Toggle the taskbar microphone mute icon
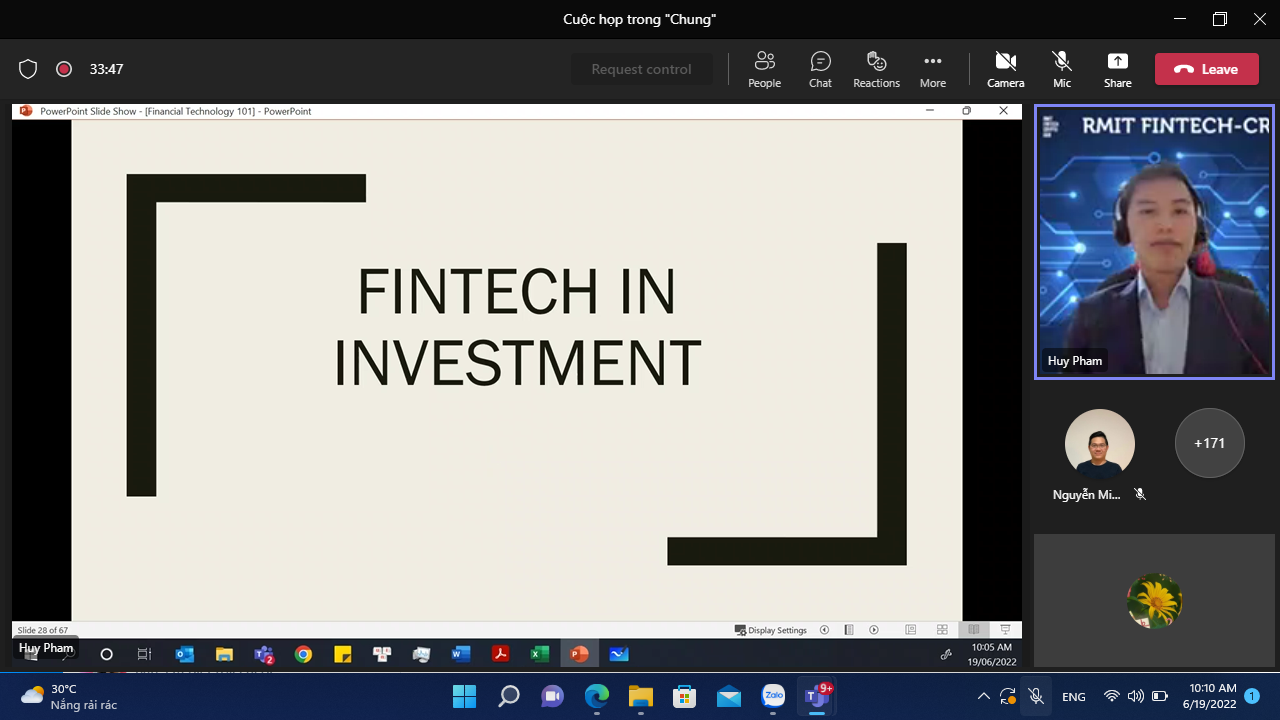The image size is (1280, 720). pos(1036,696)
